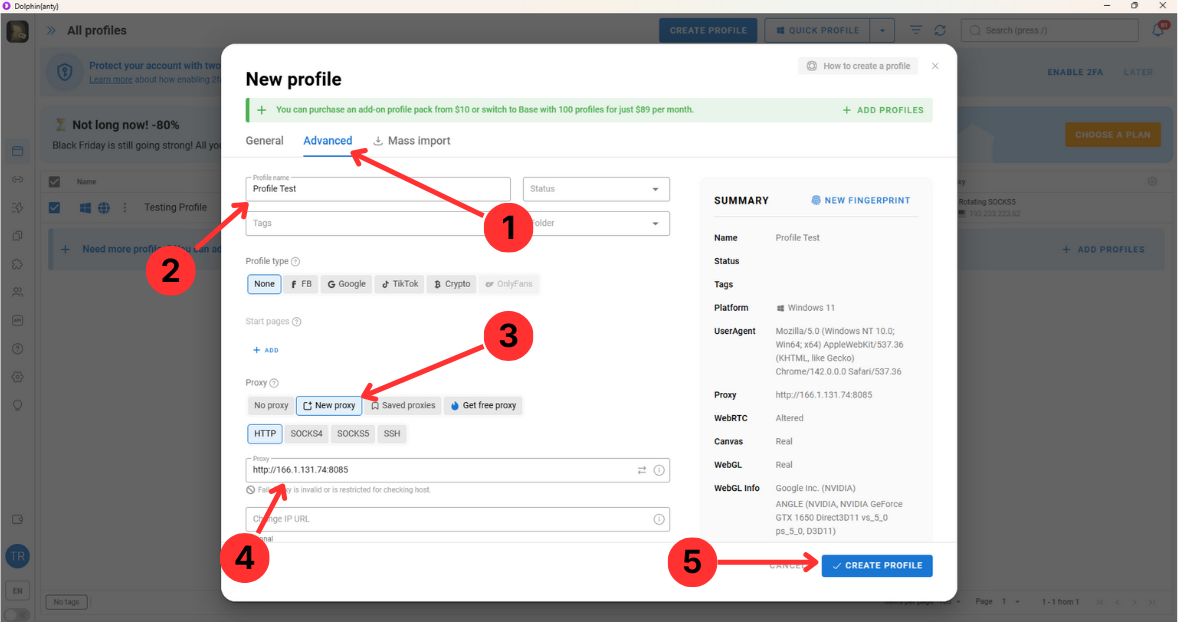
Task: Click Create Profile button in the dialog
Action: pos(877,566)
